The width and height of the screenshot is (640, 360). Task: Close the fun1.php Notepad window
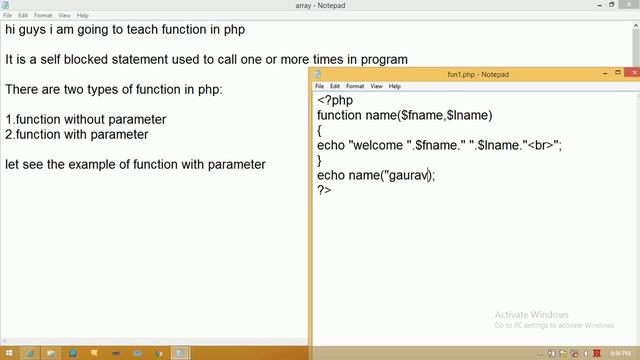point(634,73)
